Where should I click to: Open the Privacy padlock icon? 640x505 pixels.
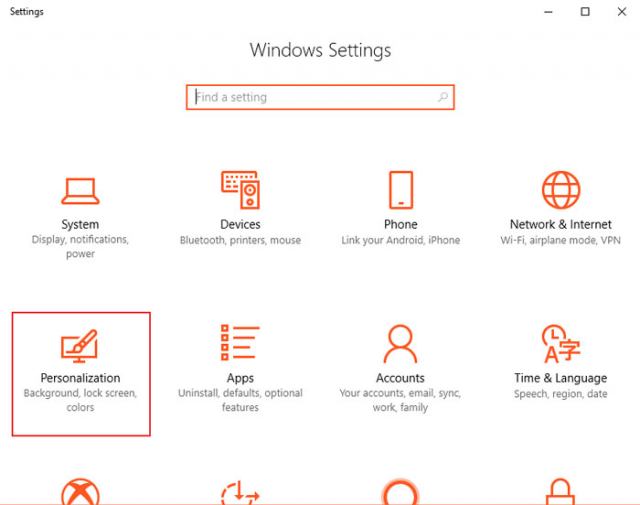click(x=560, y=491)
